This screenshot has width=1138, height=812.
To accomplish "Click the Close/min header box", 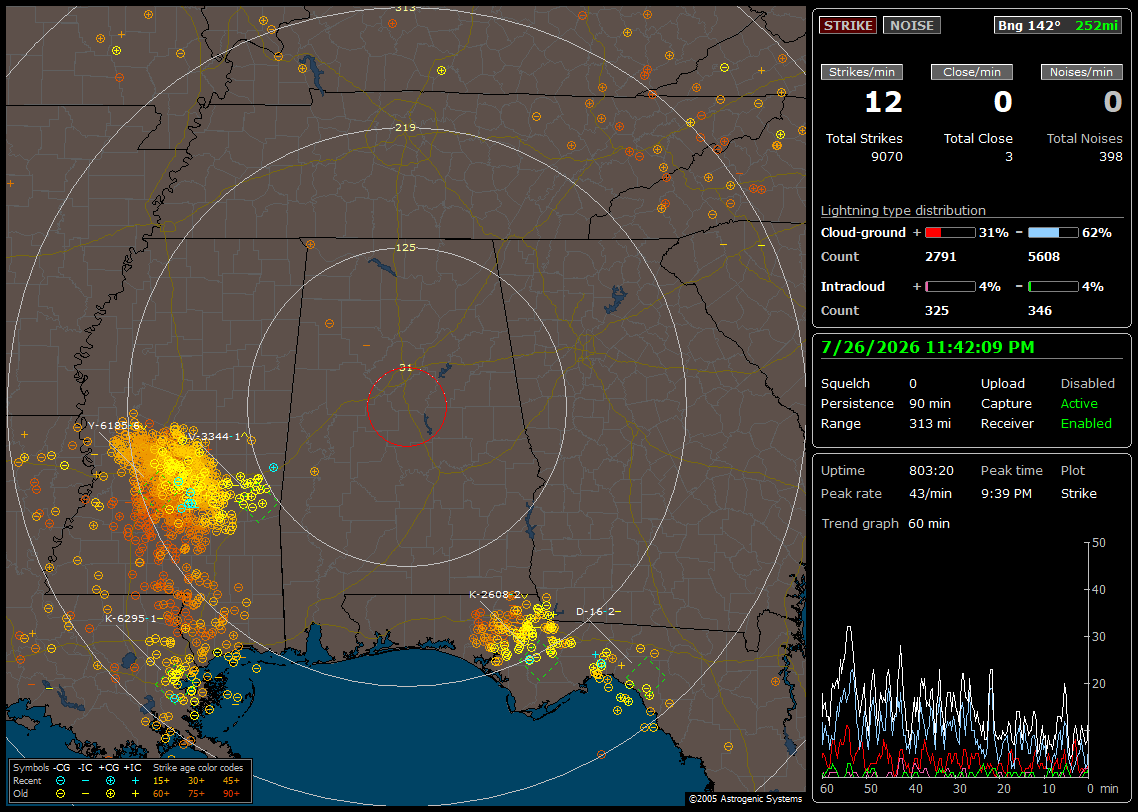I will [x=972, y=72].
